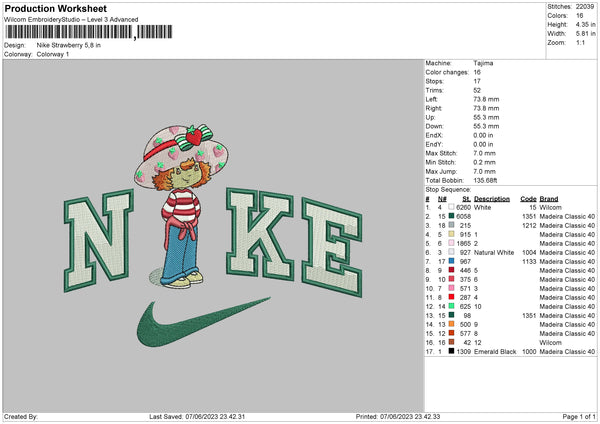600x424 pixels.
Task: Click the Height value 4.35 in
Action: pyautogui.click(x=585, y=24)
